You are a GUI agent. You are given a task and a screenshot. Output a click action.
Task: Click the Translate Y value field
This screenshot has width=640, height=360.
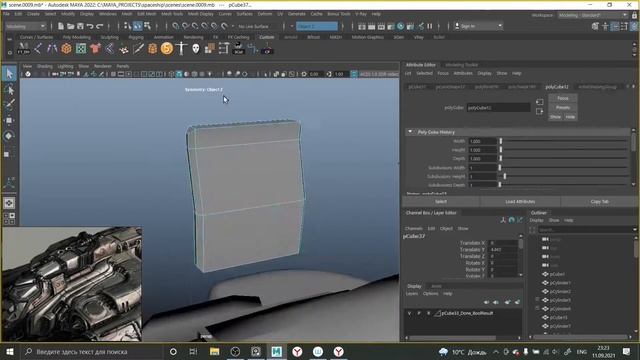coord(504,249)
